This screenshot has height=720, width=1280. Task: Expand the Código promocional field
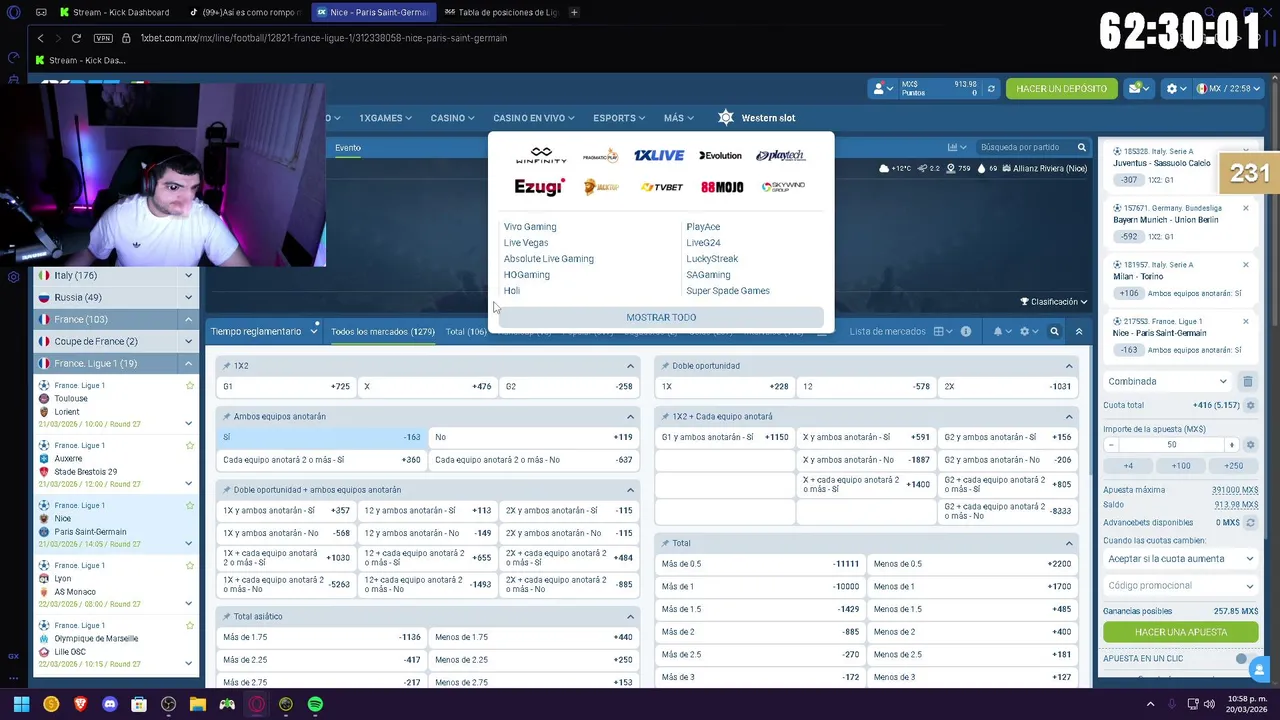[1180, 586]
